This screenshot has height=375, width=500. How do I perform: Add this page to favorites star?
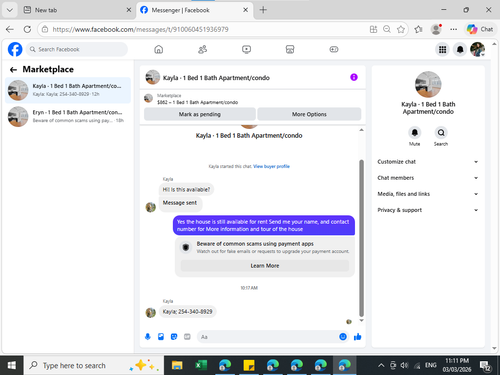tap(401, 29)
